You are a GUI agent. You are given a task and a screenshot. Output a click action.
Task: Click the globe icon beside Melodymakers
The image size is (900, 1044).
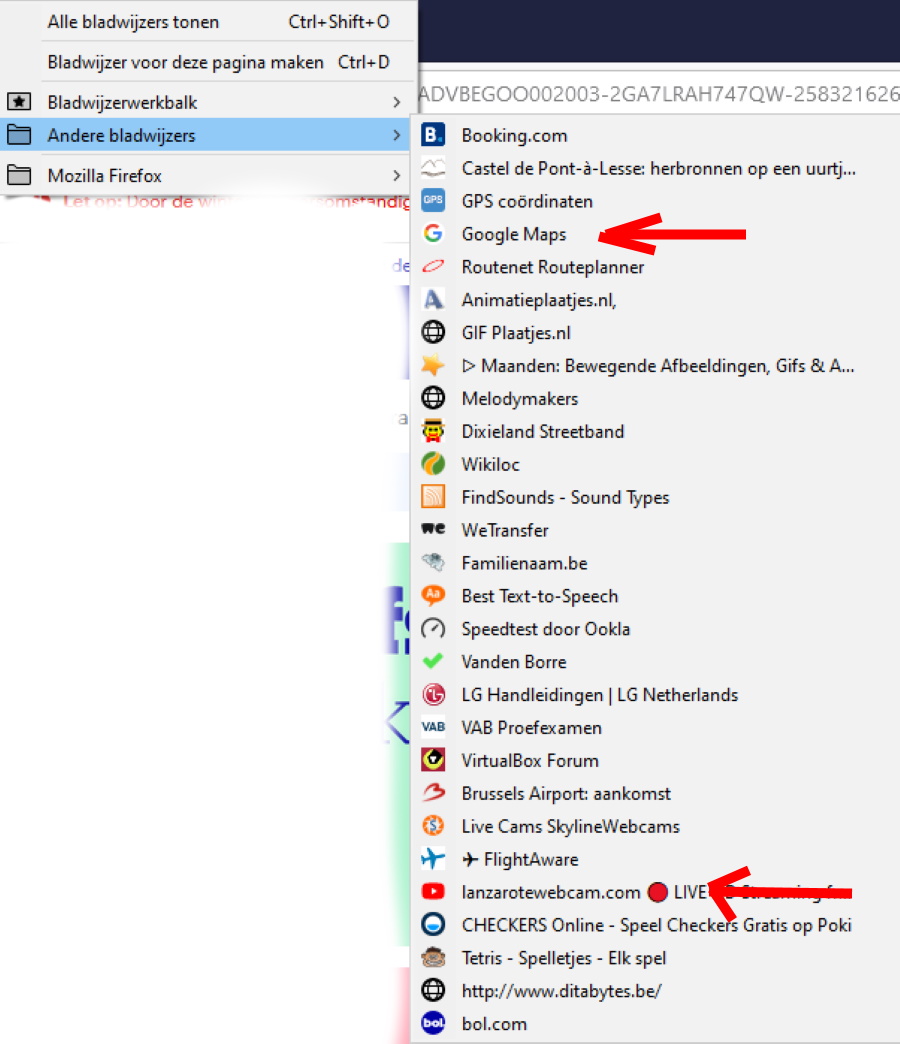click(433, 397)
